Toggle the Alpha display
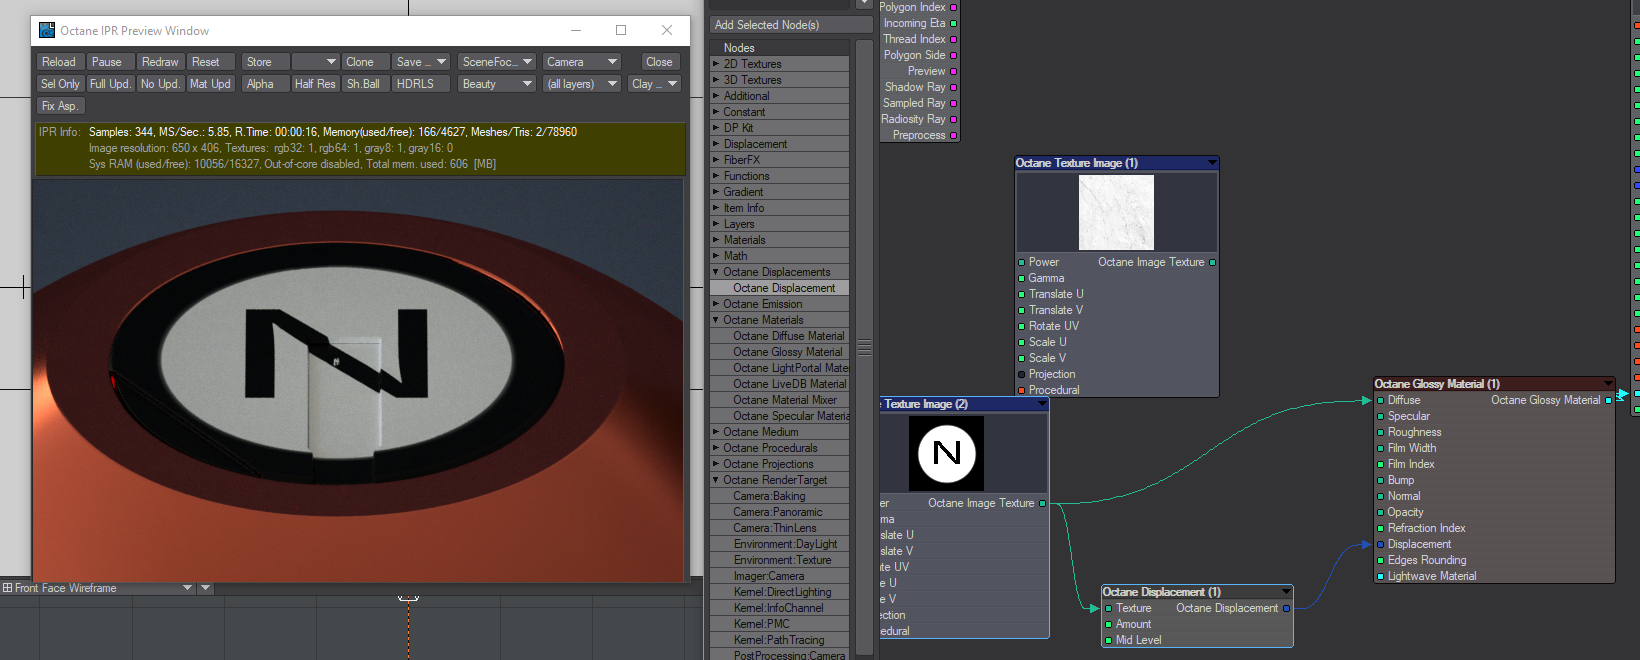 pyautogui.click(x=265, y=84)
